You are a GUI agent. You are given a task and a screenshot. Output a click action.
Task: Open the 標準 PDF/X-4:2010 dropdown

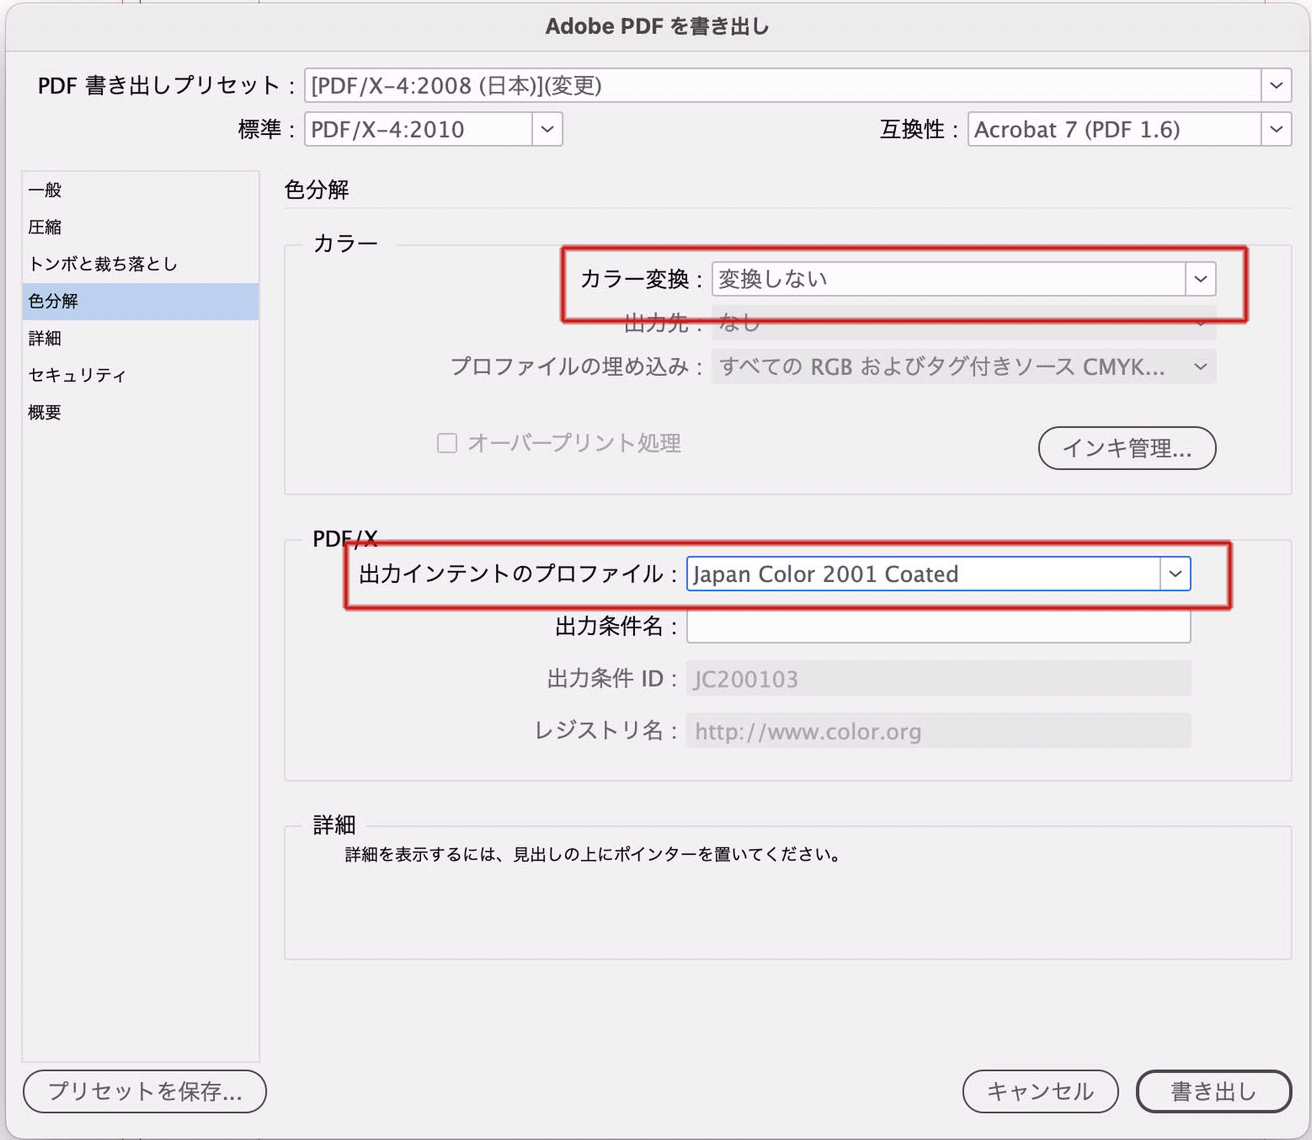(546, 129)
